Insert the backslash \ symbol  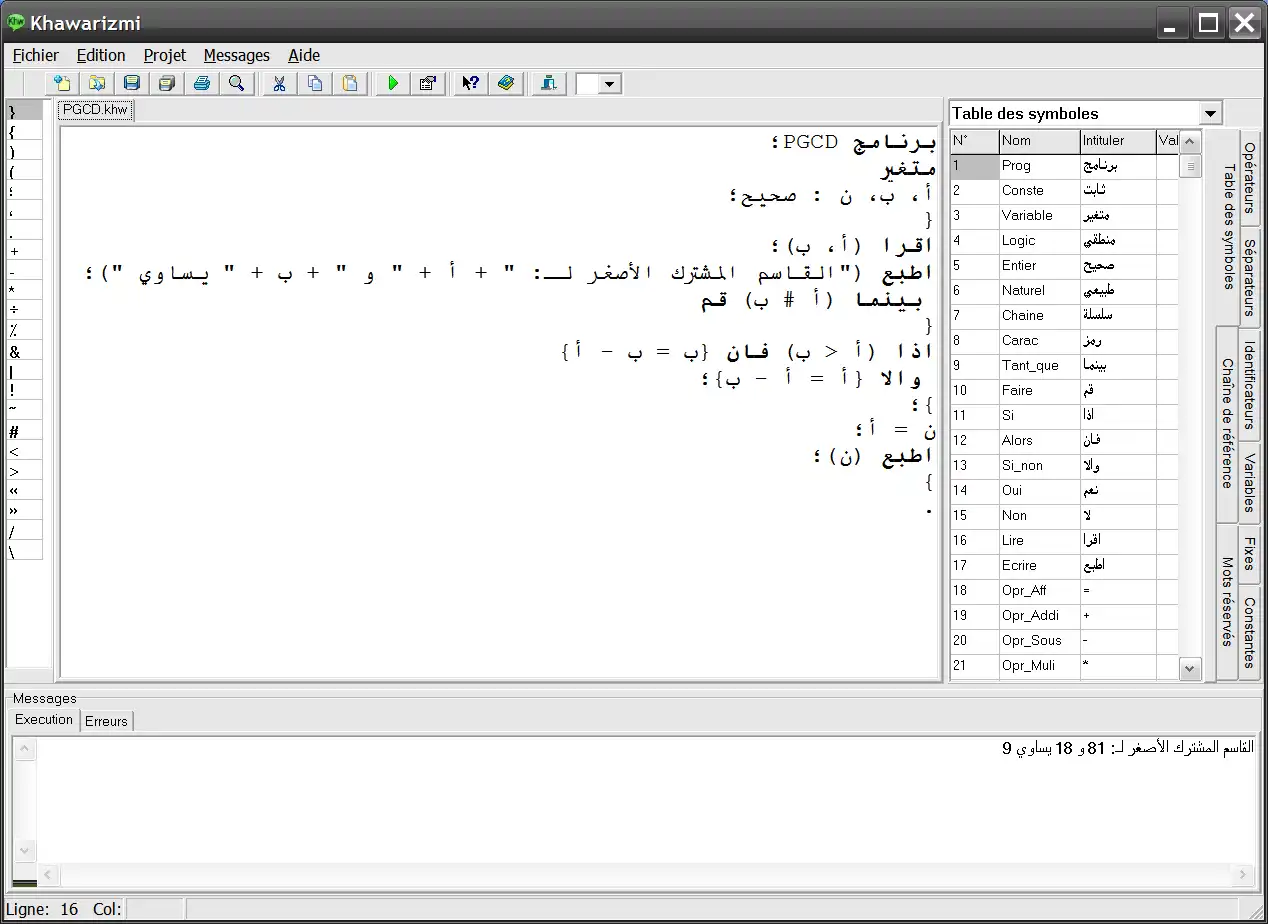coord(24,551)
